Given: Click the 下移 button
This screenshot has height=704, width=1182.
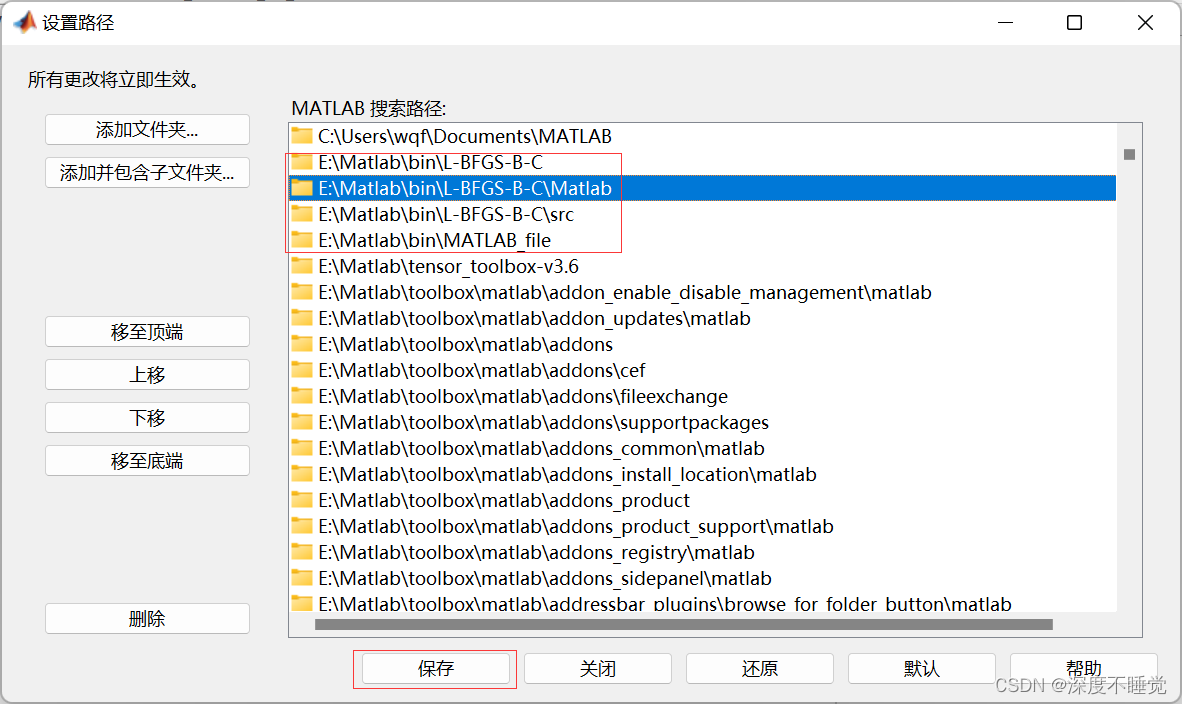Looking at the screenshot, I should 147,418.
